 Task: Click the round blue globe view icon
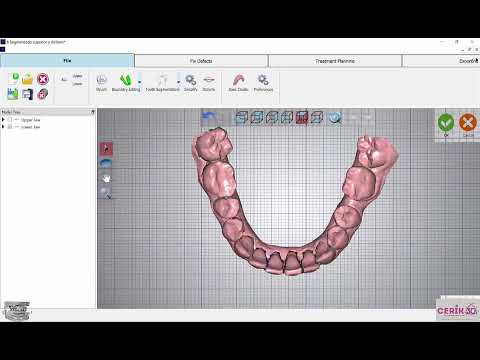[x=334, y=117]
